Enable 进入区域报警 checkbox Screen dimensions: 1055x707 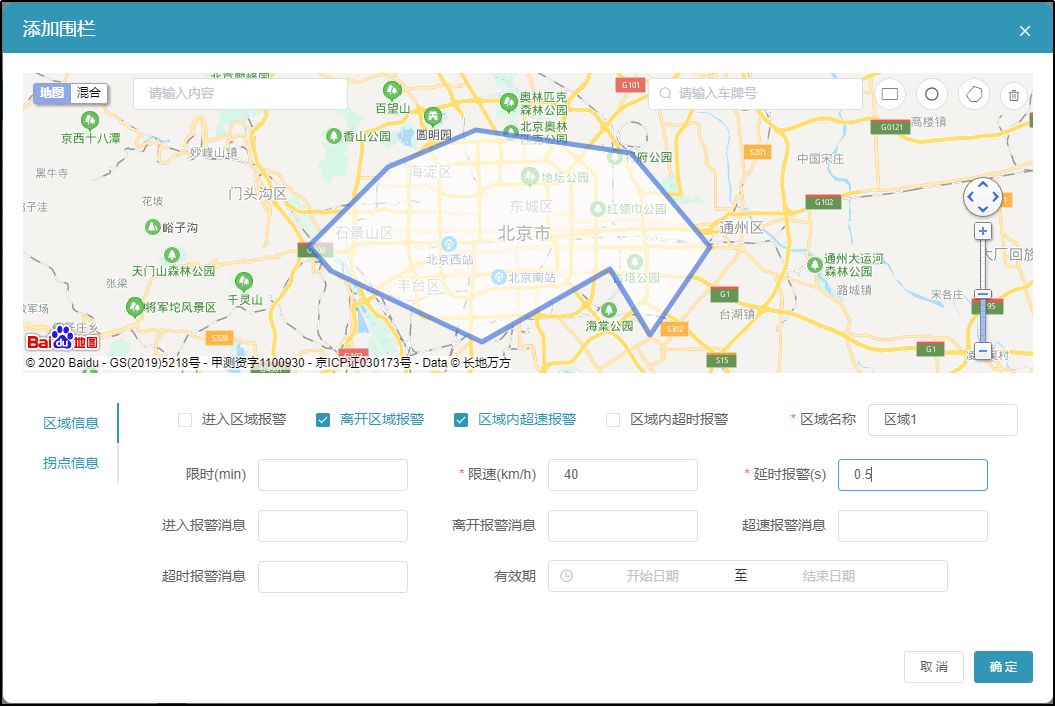click(185, 420)
